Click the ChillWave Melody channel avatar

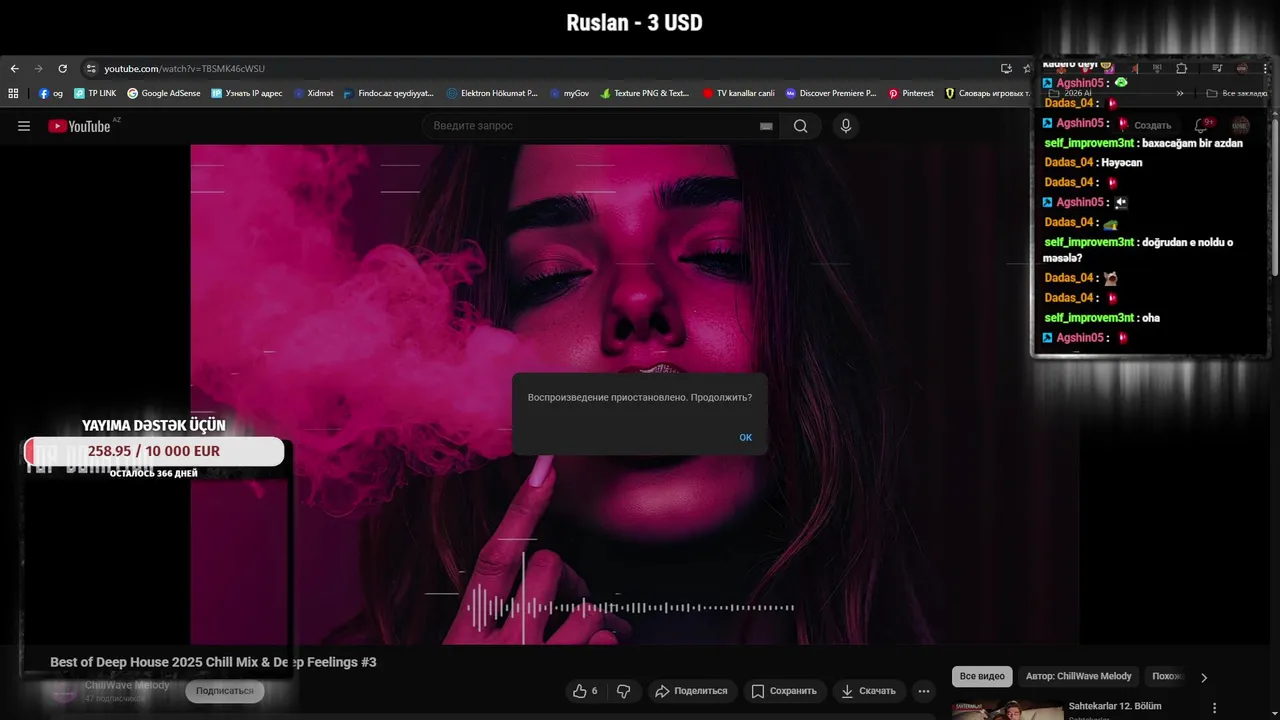tap(64, 691)
